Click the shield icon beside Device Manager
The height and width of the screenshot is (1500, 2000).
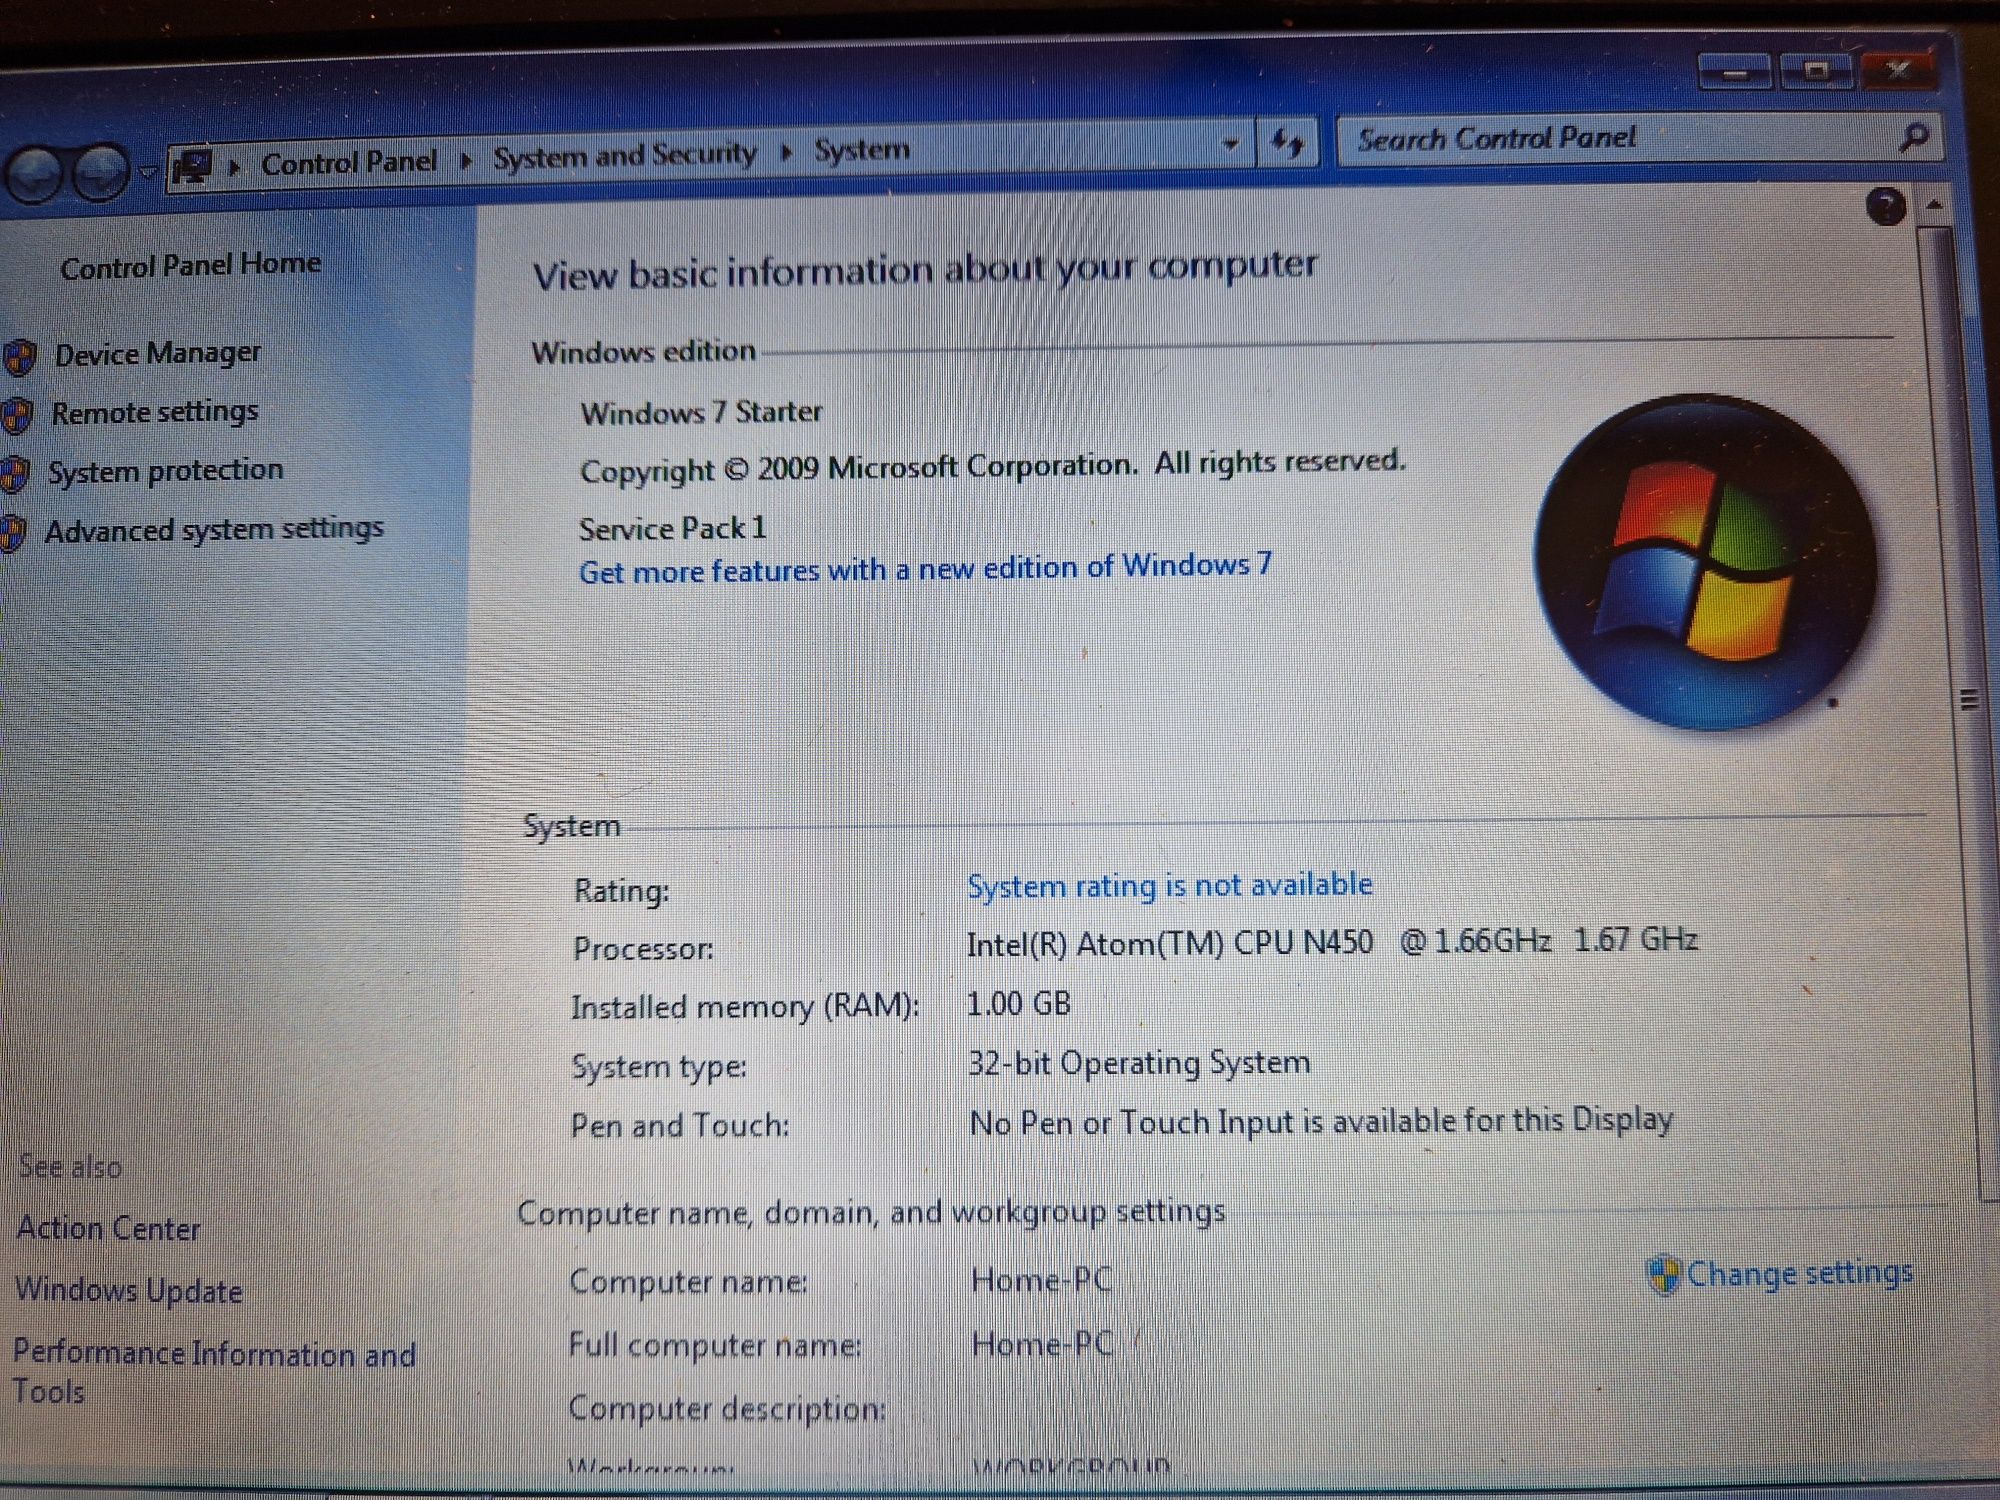click(x=20, y=357)
